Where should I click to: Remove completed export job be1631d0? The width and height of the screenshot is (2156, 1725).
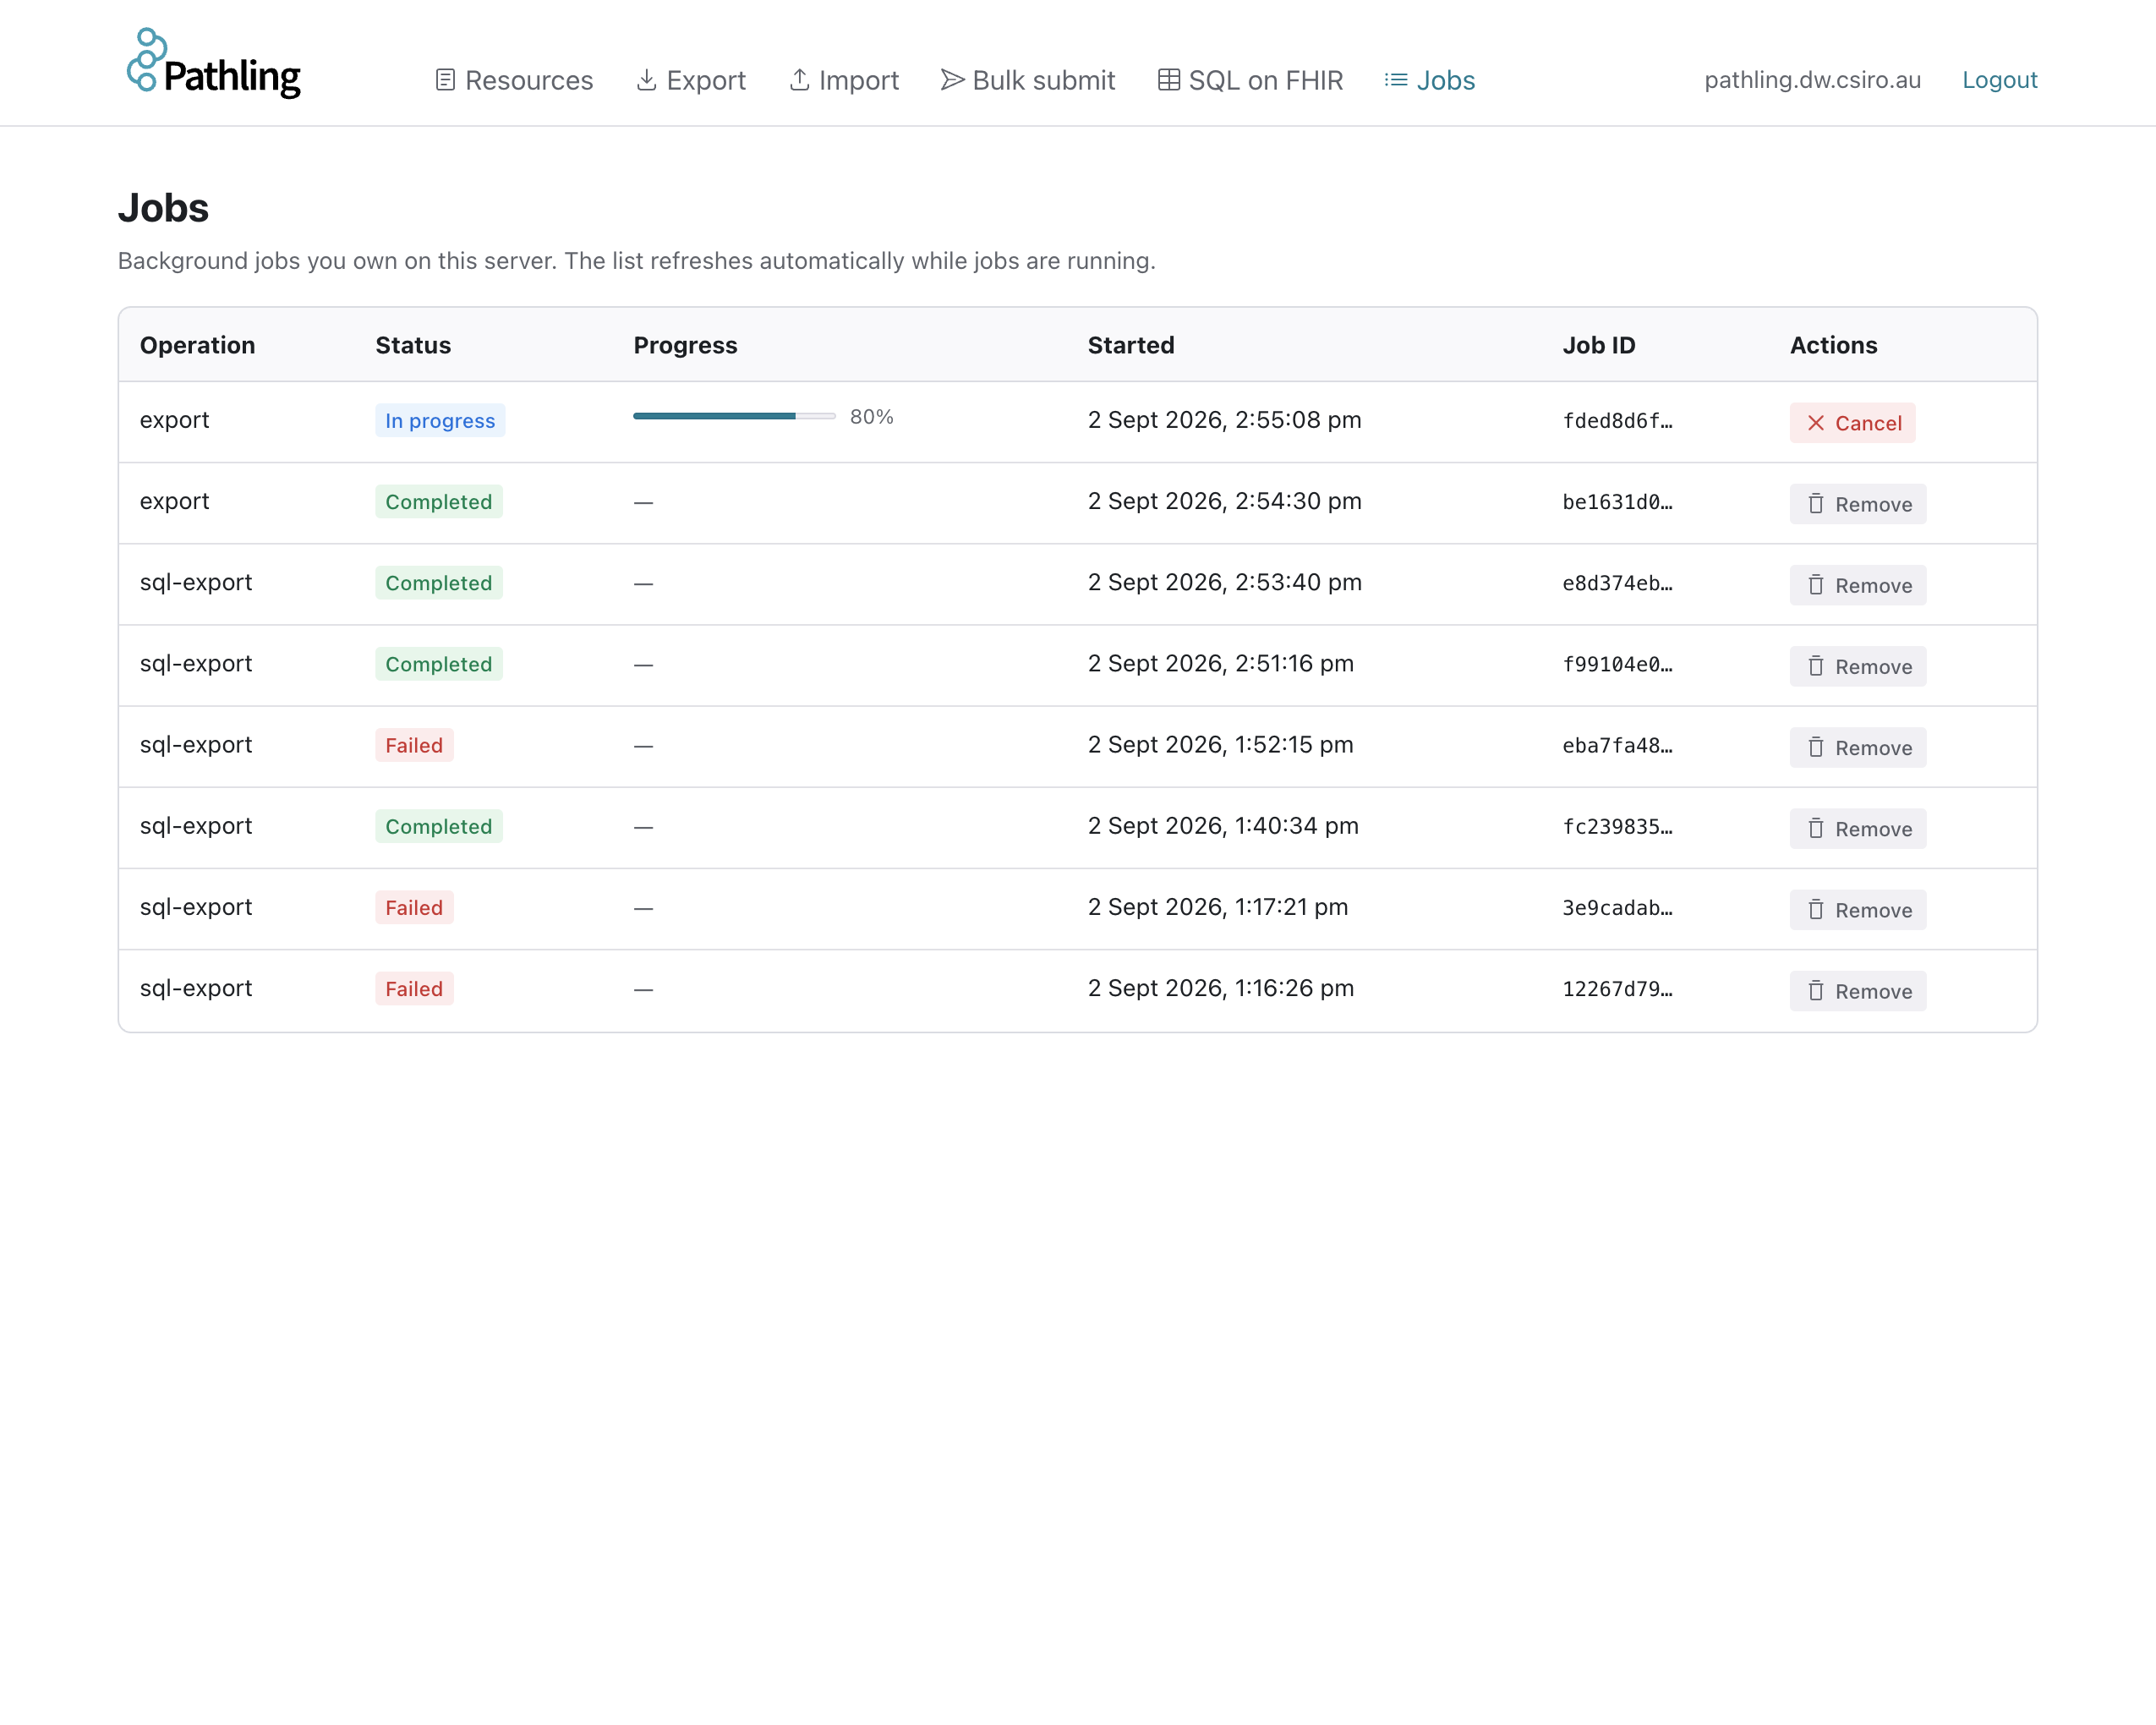[x=1857, y=504]
